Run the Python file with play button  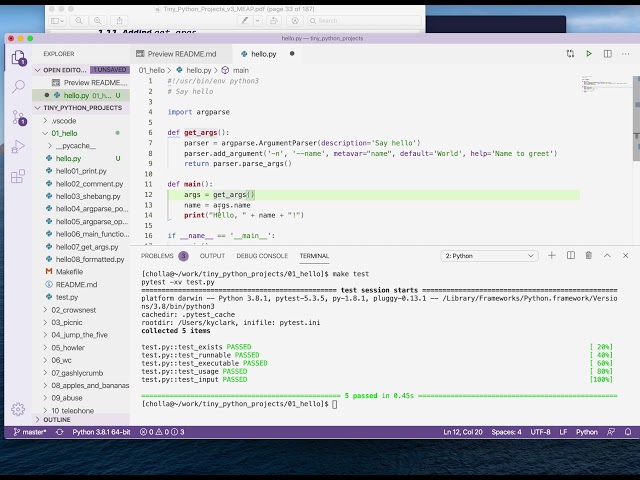(589, 53)
